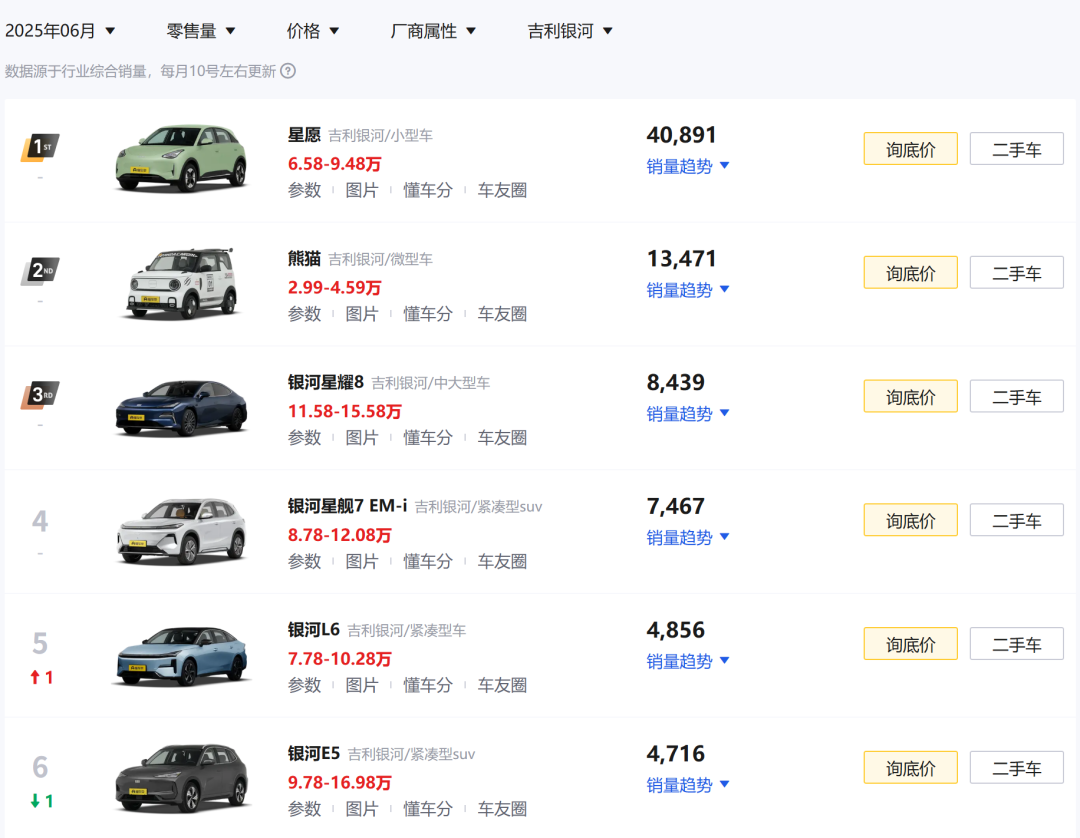The width and height of the screenshot is (1080, 838).
Task: Click the 2nd place rank badge
Action: [x=40, y=271]
